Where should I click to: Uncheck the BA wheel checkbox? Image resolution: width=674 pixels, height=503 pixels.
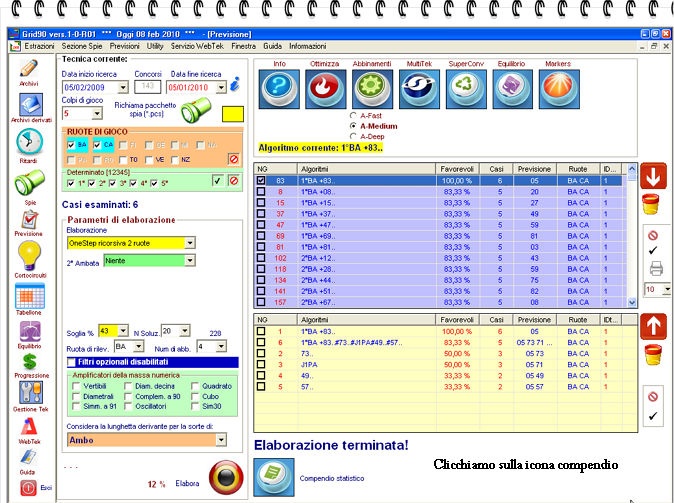[71, 145]
